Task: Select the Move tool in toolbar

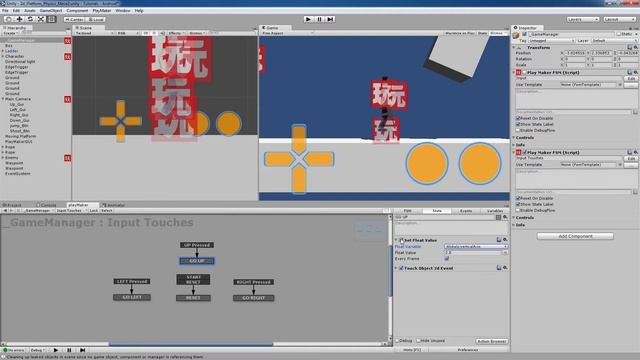Action: click(19, 19)
